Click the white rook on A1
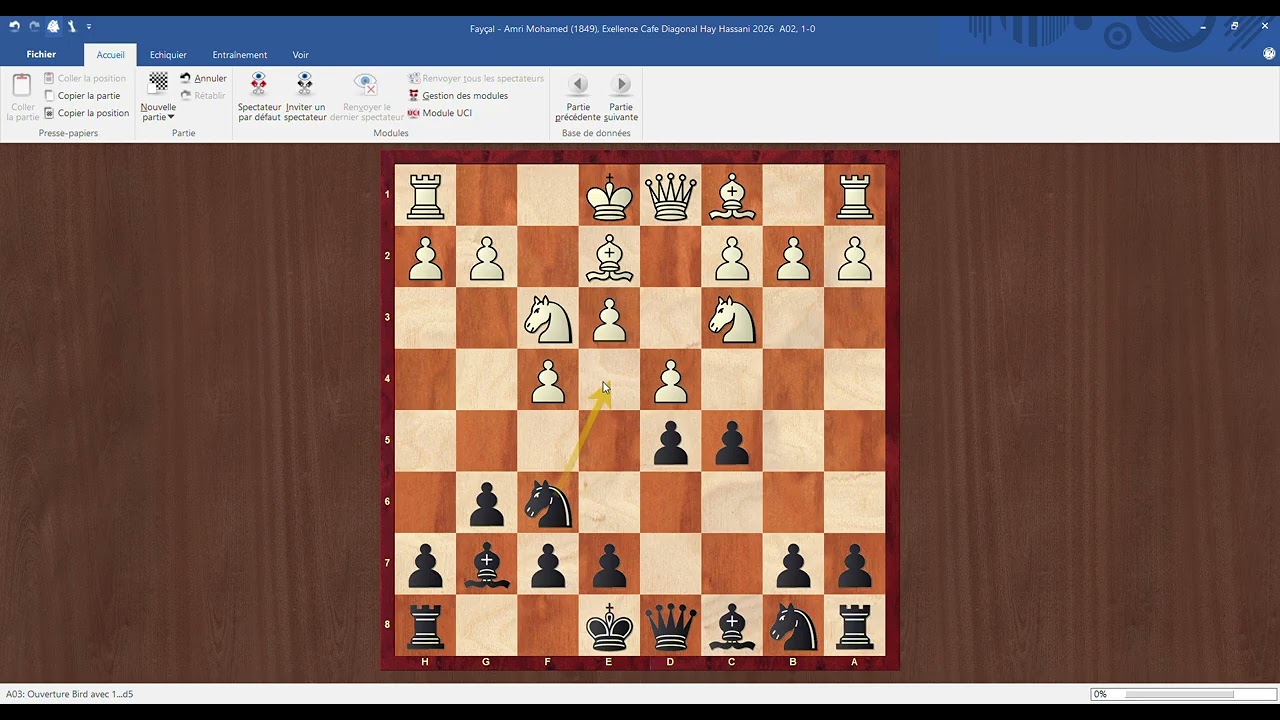Viewport: 1280px width, 720px height. pos(855,195)
